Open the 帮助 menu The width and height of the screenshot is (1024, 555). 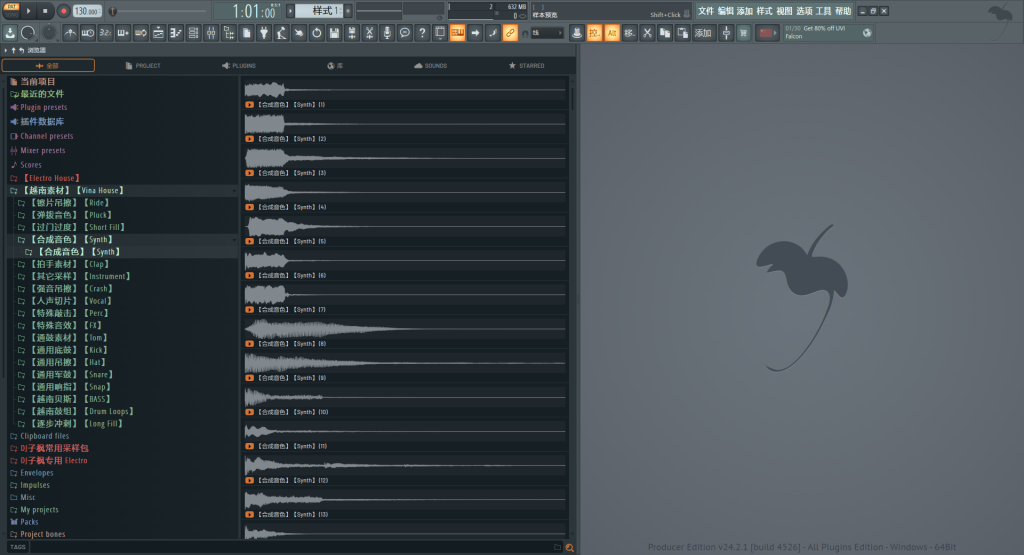pyautogui.click(x=843, y=11)
